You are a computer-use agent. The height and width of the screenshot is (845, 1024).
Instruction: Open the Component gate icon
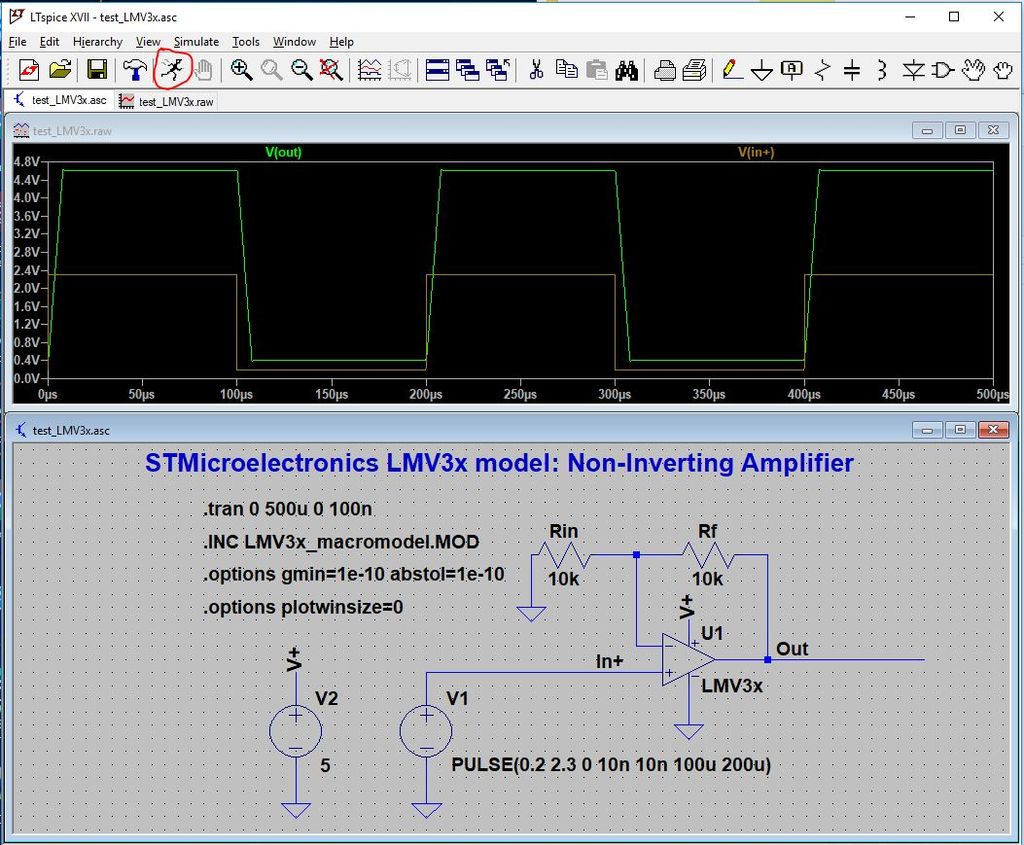[x=943, y=70]
